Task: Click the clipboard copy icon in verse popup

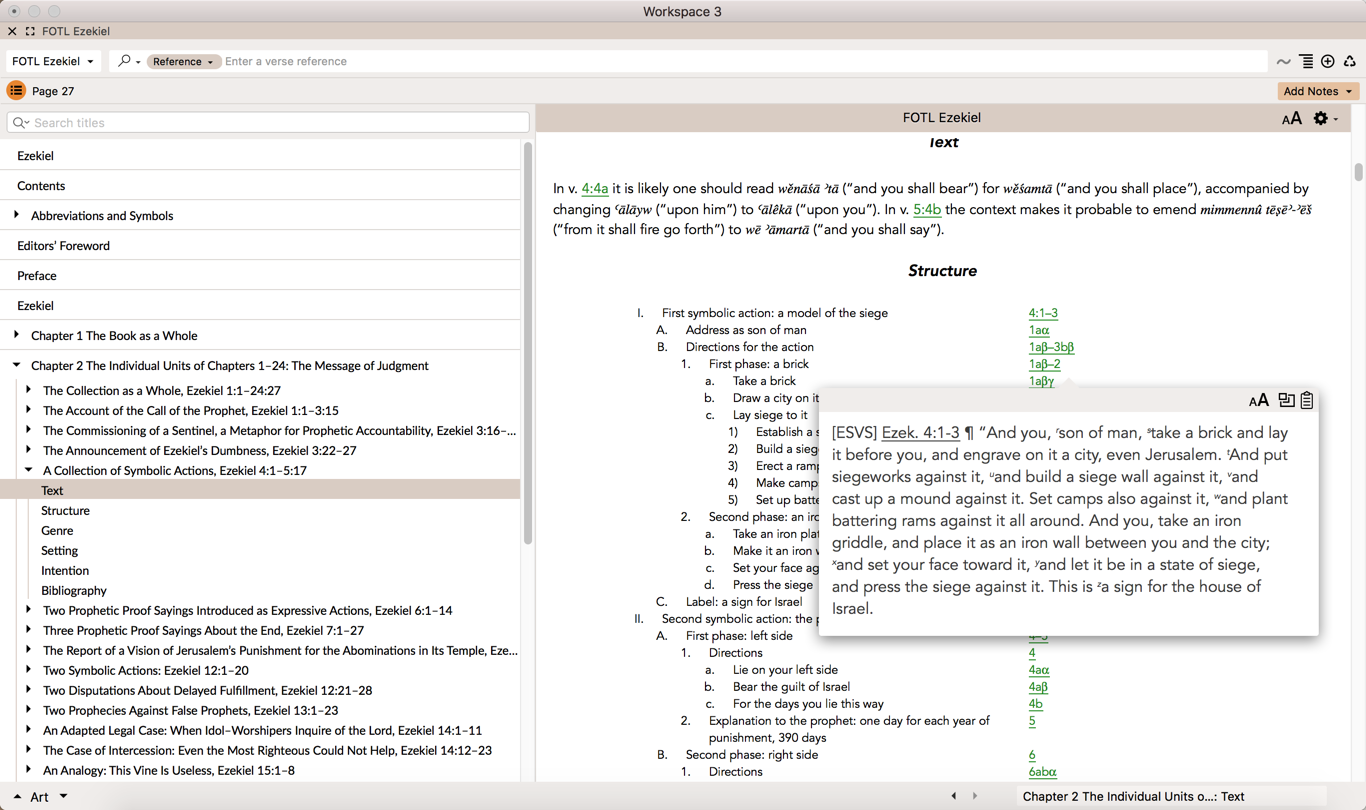Action: point(1306,400)
